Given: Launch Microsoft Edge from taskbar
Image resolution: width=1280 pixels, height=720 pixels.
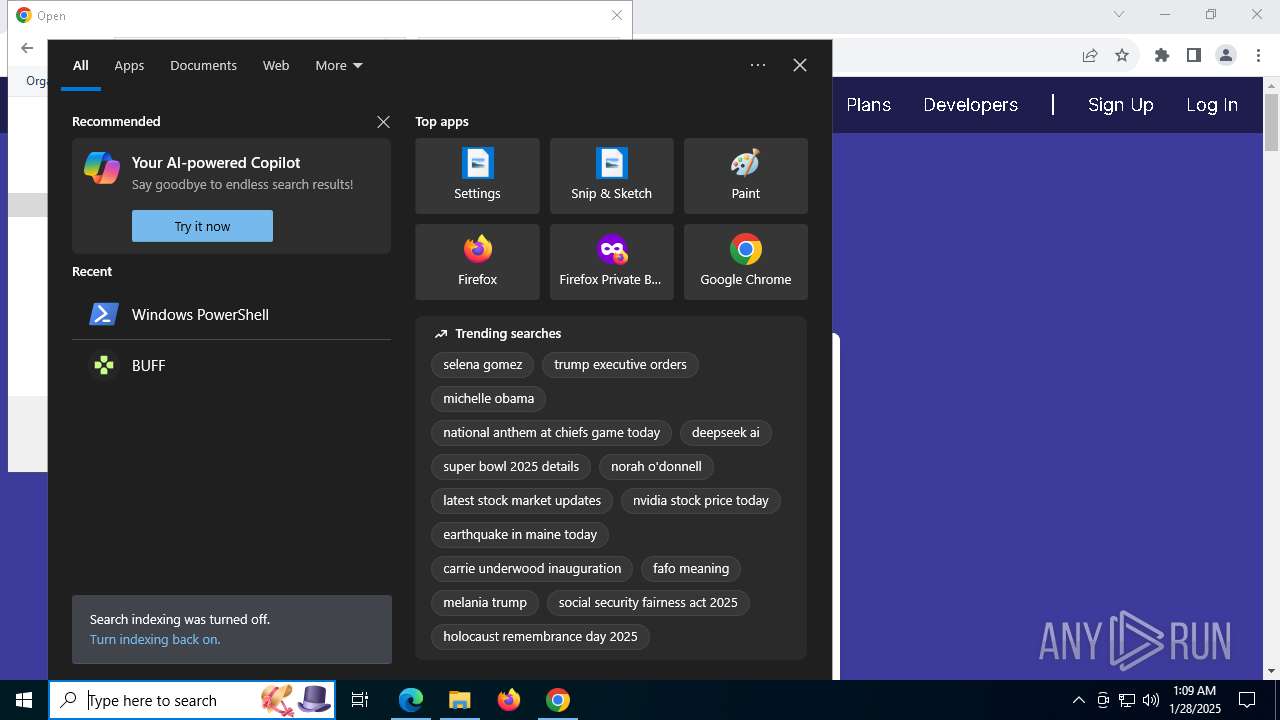Looking at the screenshot, I should (x=411, y=700).
